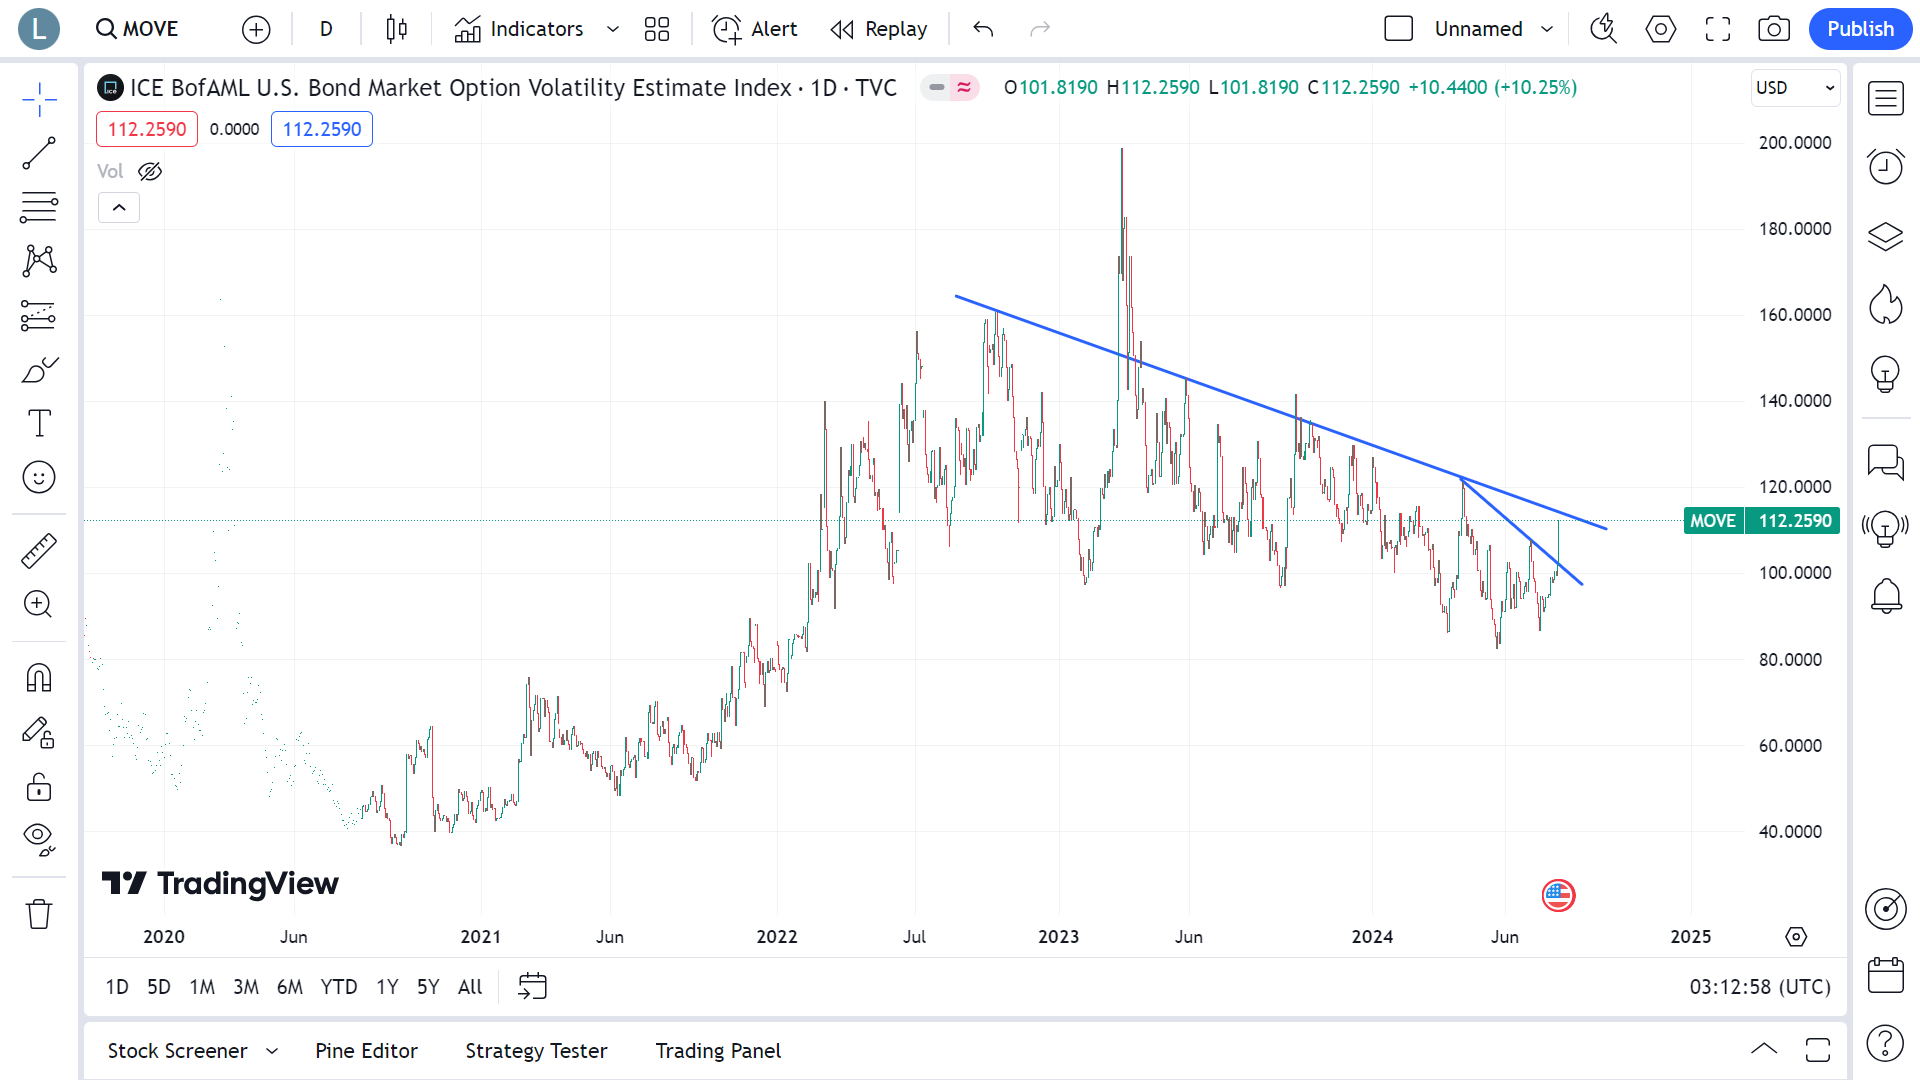Remove drawings with the trash icon
Screen dimensions: 1920x1080
click(39, 913)
